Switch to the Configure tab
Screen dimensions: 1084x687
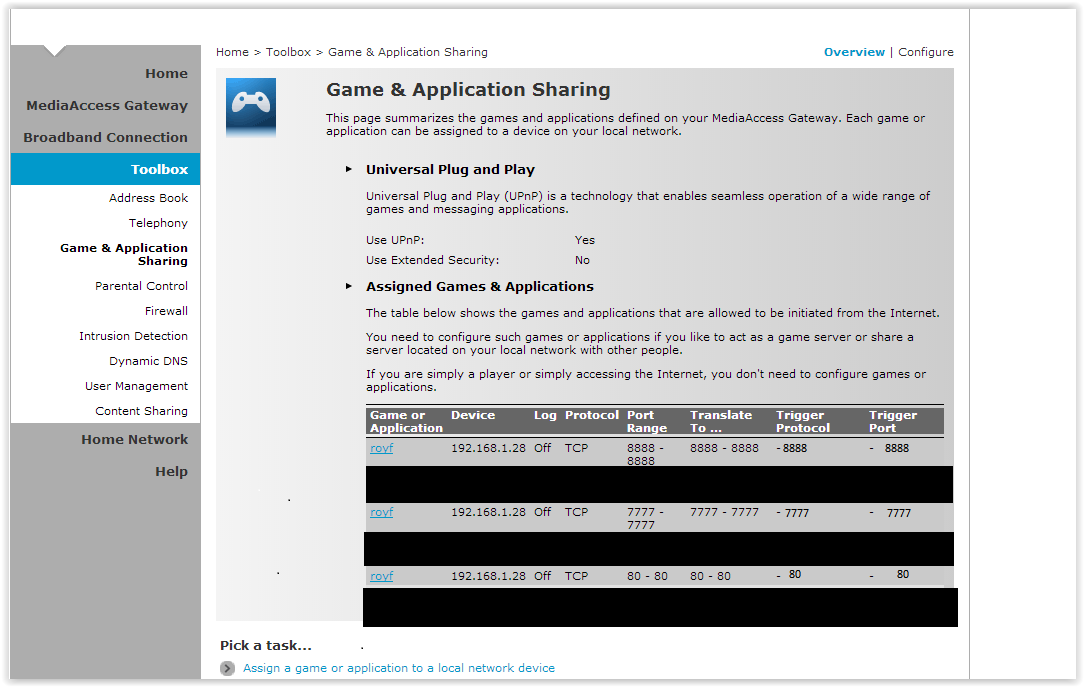(x=926, y=52)
